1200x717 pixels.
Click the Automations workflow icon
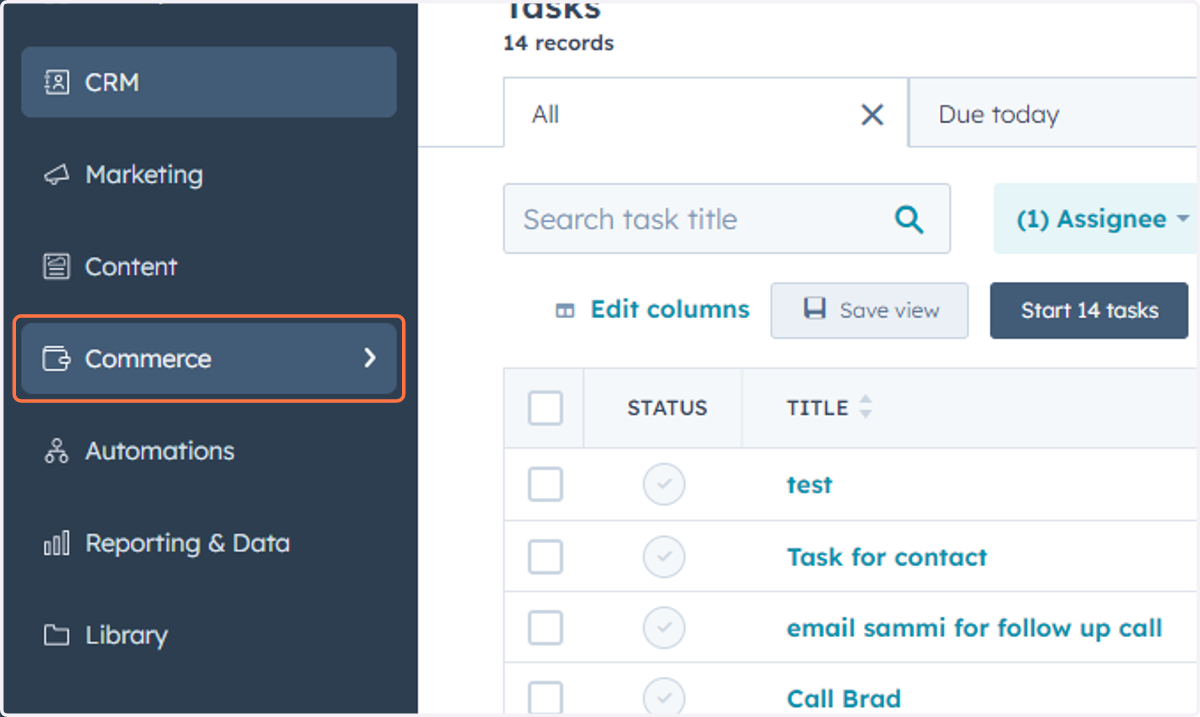[57, 451]
